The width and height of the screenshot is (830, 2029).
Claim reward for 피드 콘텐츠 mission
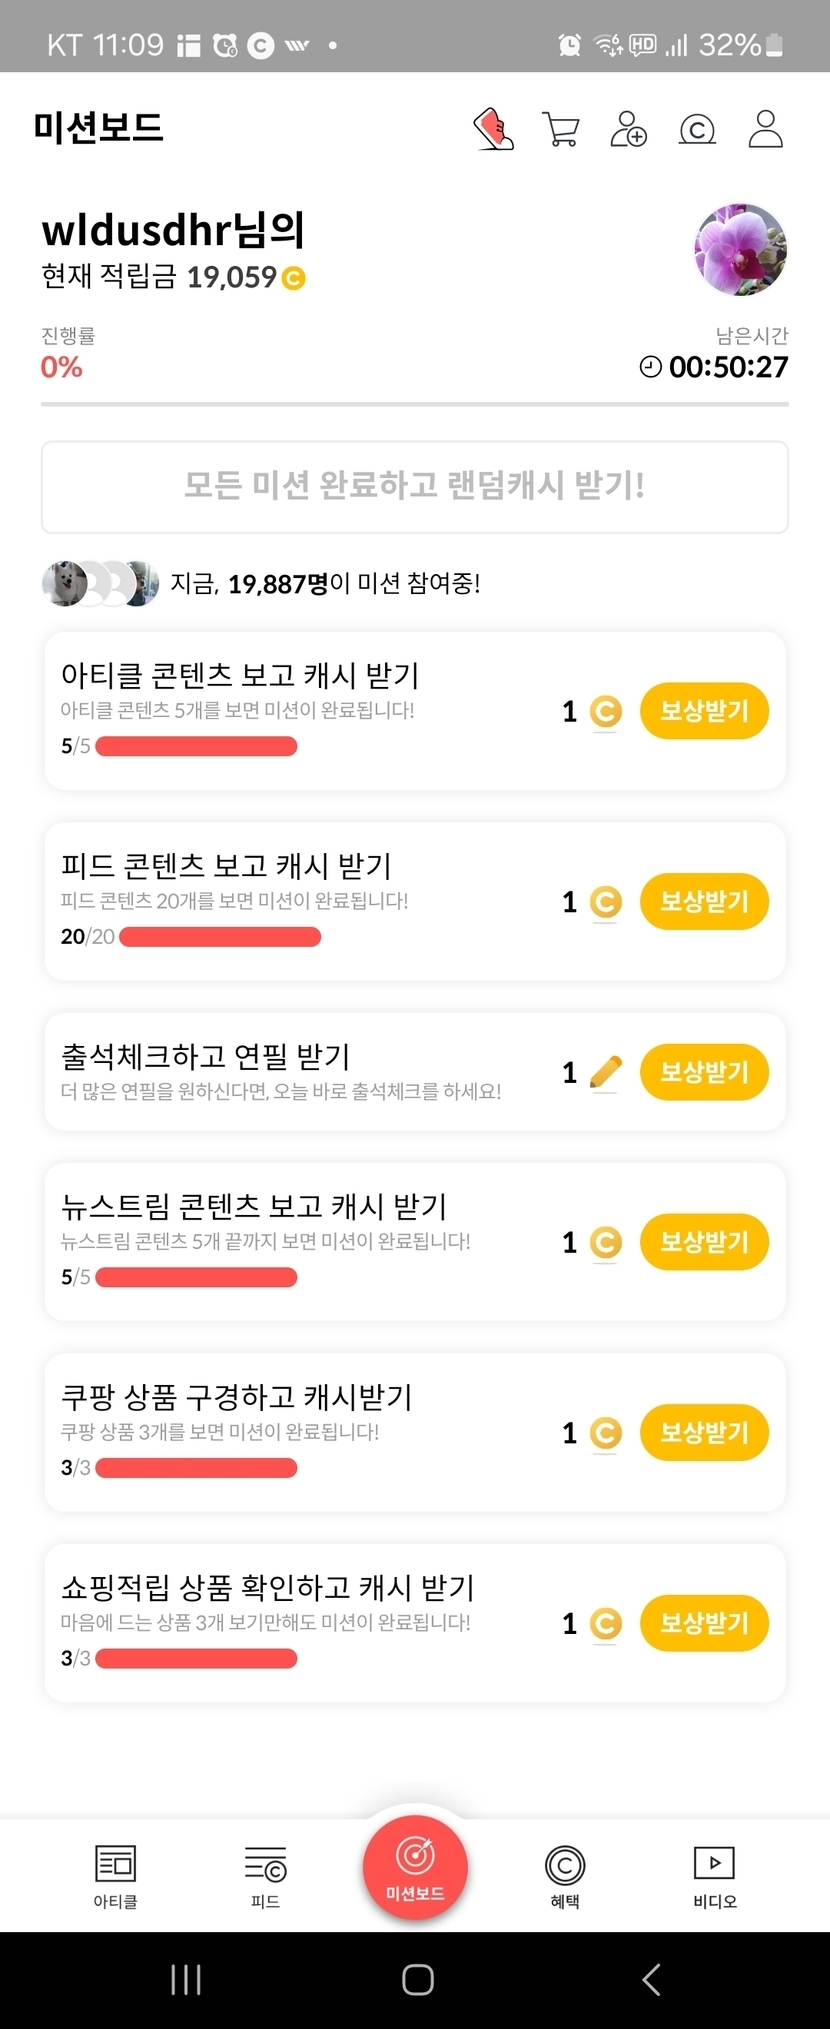(704, 902)
